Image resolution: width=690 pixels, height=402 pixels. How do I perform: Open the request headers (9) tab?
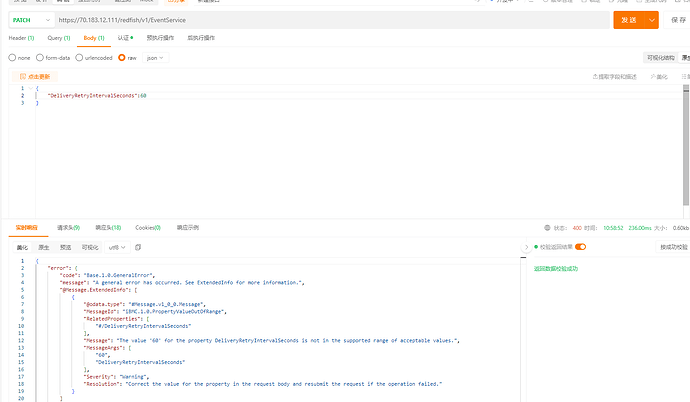[x=68, y=228]
